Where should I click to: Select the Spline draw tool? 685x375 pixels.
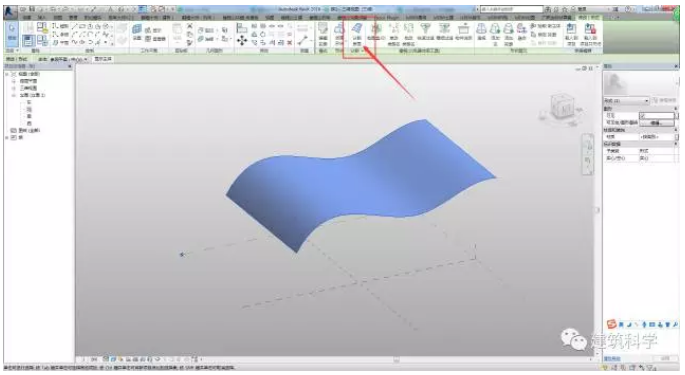coord(75,43)
